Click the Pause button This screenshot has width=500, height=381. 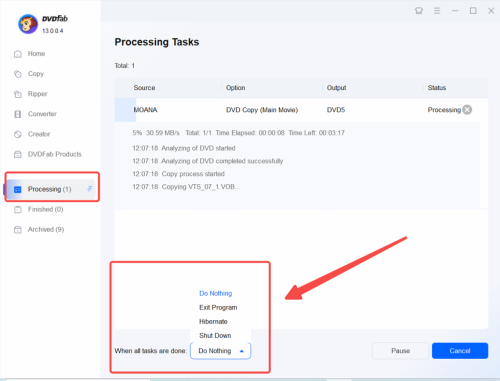pyautogui.click(x=400, y=351)
